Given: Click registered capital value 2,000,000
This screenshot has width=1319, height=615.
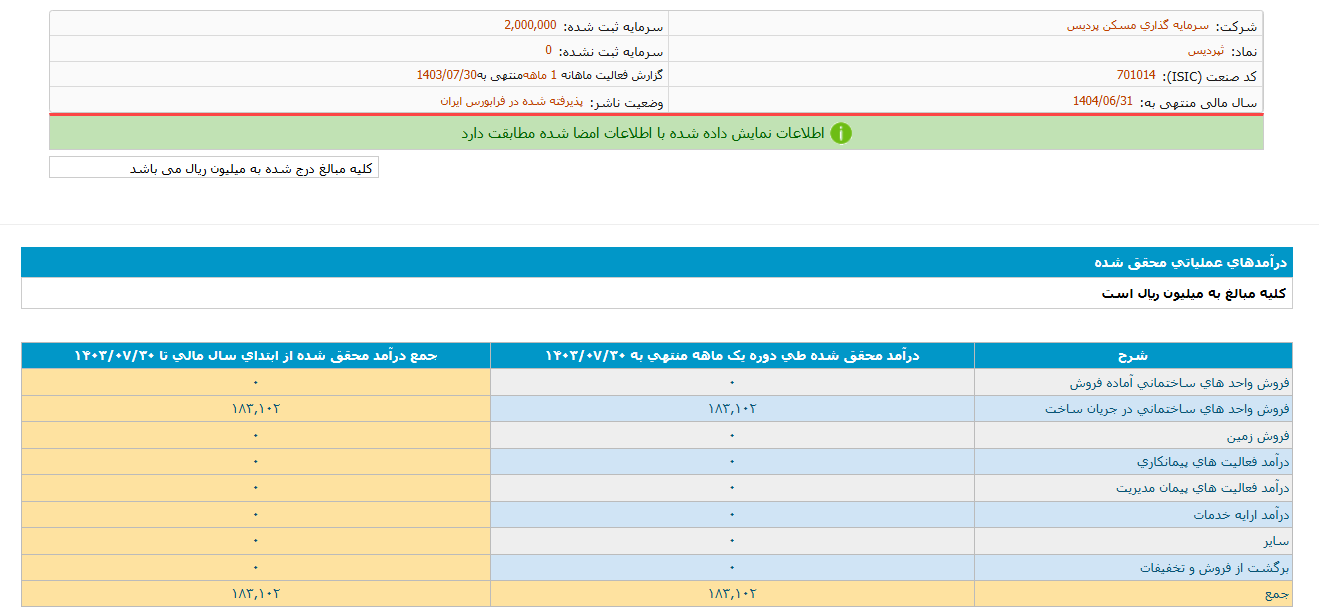Looking at the screenshot, I should click(530, 25).
